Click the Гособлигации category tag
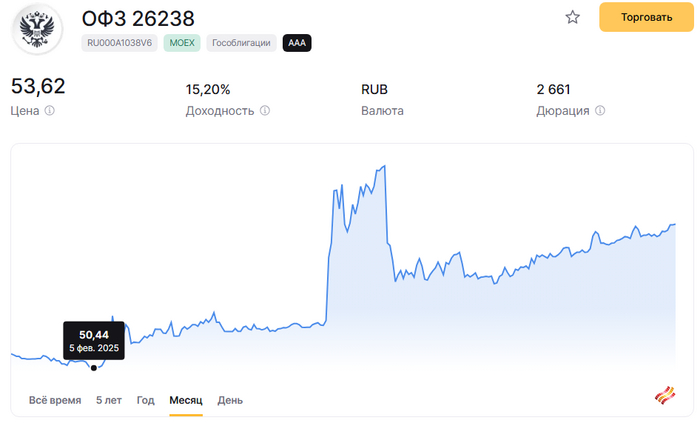The height and width of the screenshot is (423, 700). click(x=241, y=43)
